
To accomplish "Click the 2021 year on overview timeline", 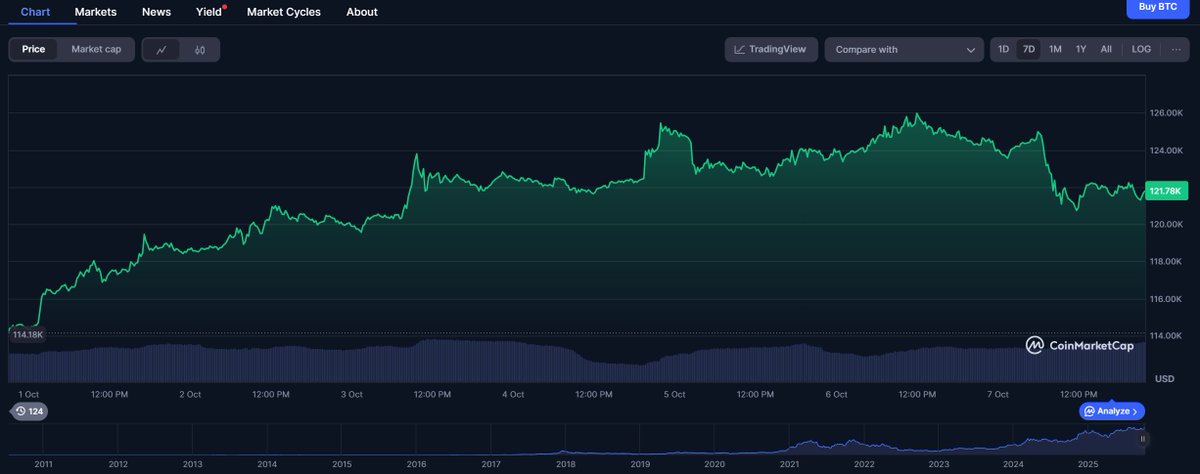I will (x=790, y=464).
